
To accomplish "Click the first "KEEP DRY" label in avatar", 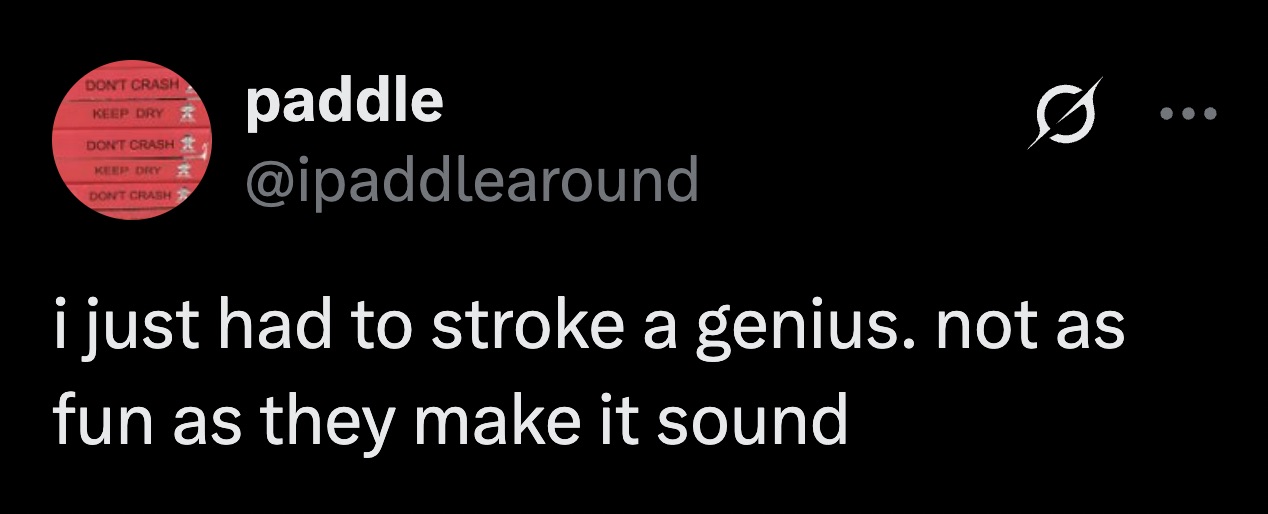I will click(x=125, y=114).
